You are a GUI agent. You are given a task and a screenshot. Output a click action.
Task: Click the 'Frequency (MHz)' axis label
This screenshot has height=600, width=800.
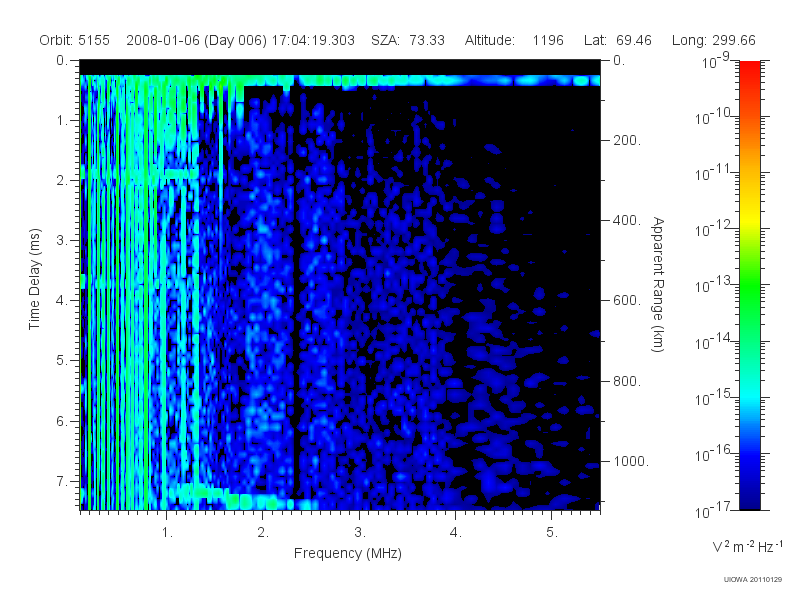click(x=347, y=553)
